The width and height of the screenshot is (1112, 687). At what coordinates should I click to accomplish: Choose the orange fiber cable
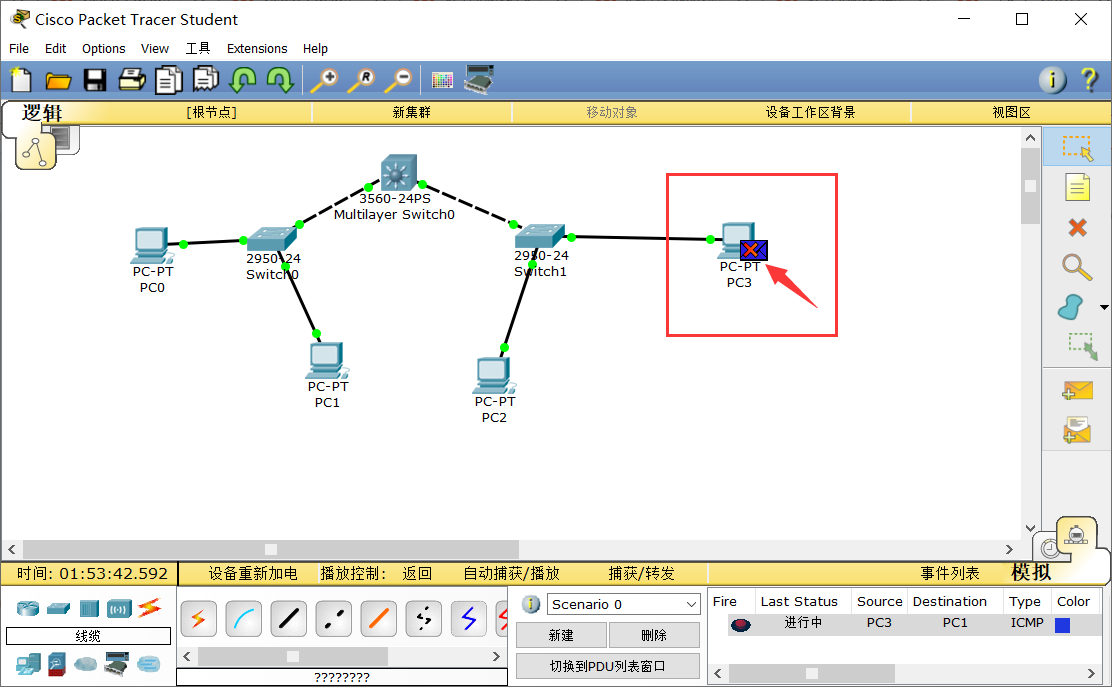379,619
